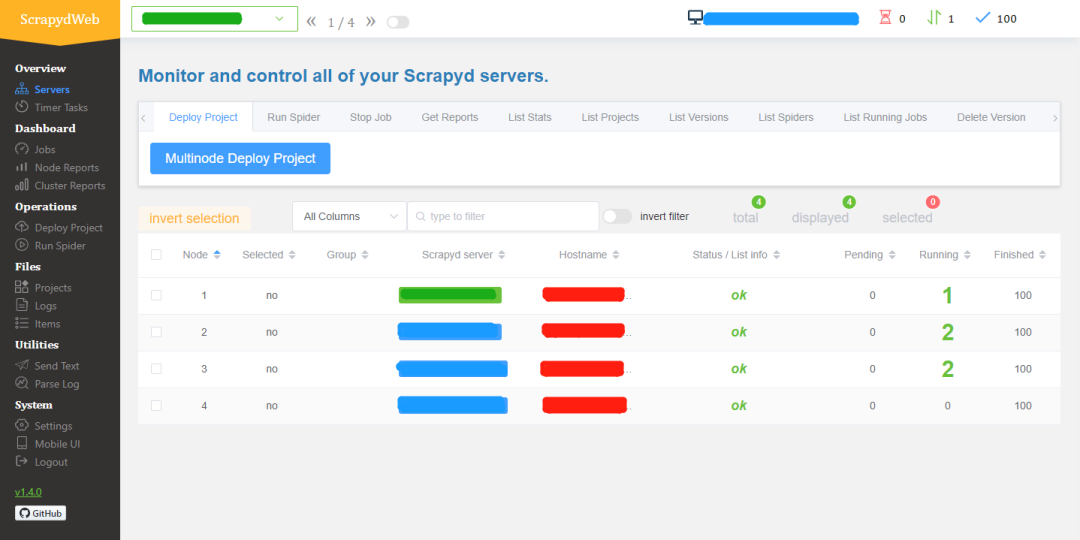
Task: Sort by Running column
Action: click(x=945, y=255)
